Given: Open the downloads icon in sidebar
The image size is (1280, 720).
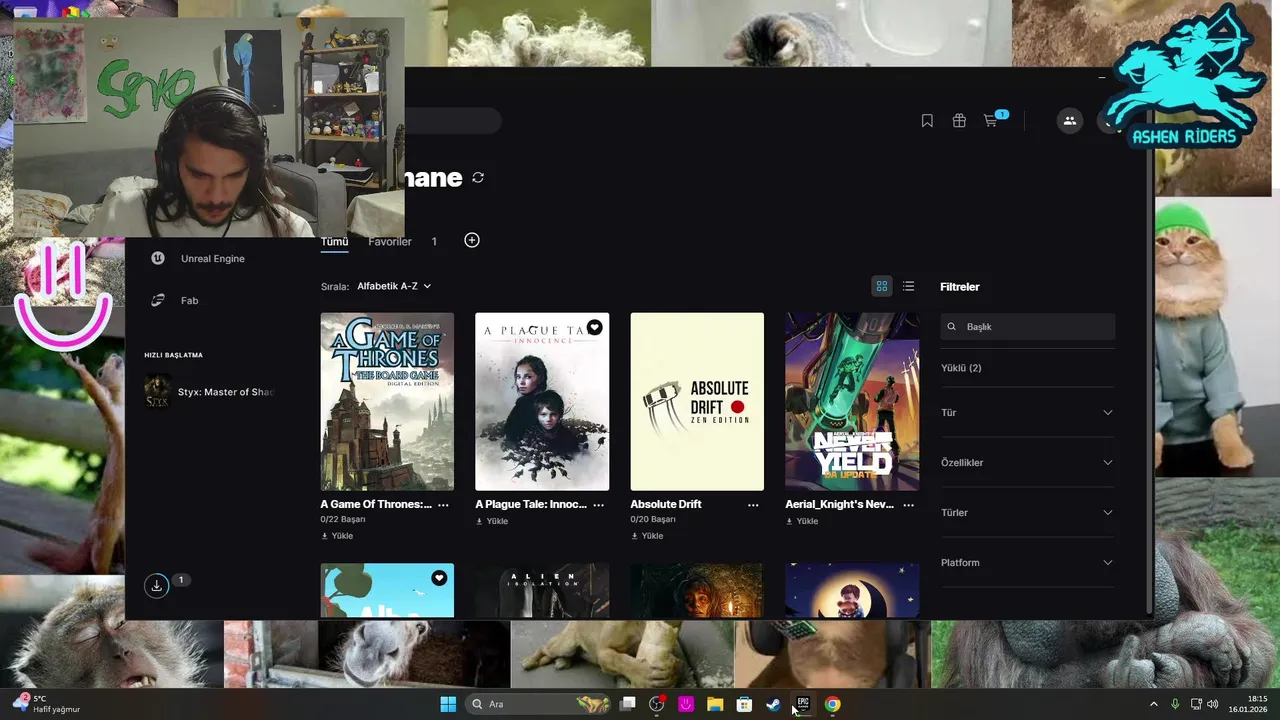Looking at the screenshot, I should coord(157,586).
